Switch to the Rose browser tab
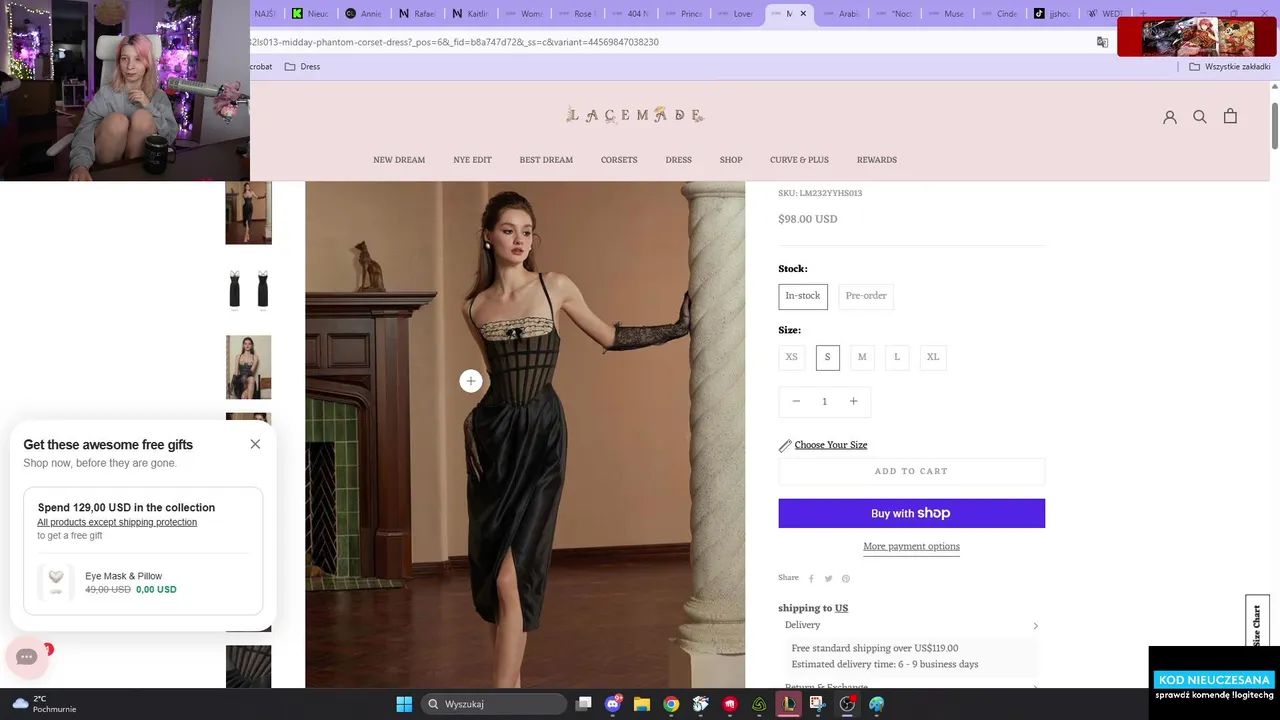1280x720 pixels. [x=577, y=14]
